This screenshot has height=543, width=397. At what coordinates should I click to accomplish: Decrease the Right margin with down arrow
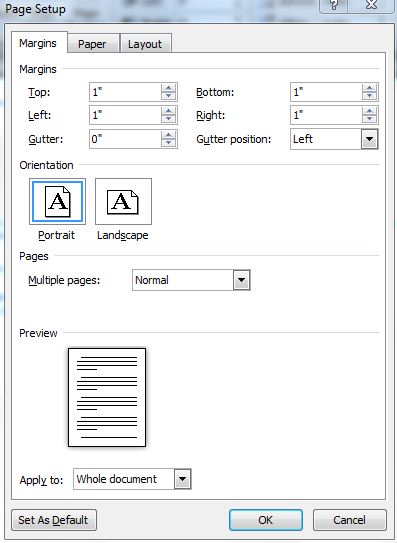(369, 119)
